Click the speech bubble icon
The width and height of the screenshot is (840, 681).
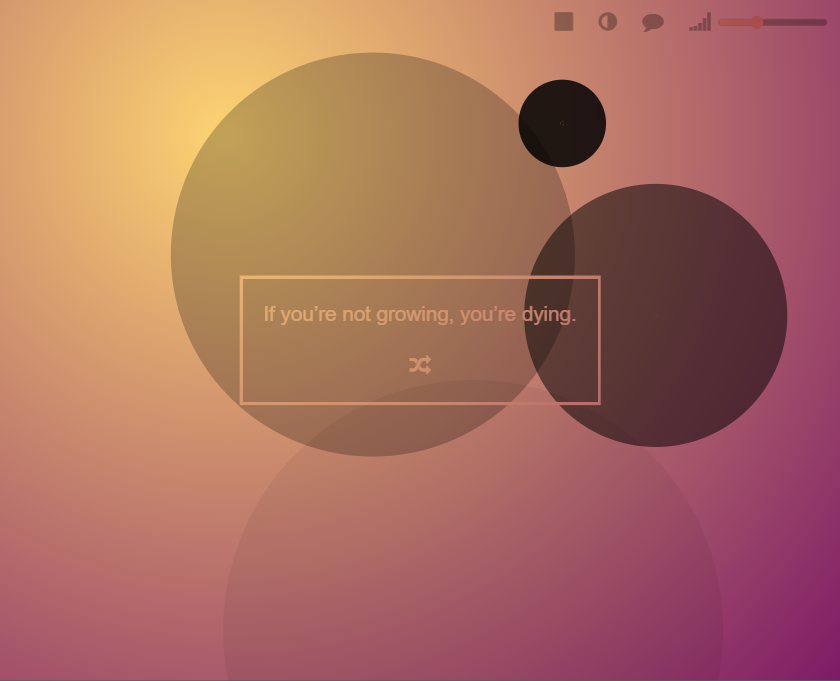point(652,23)
